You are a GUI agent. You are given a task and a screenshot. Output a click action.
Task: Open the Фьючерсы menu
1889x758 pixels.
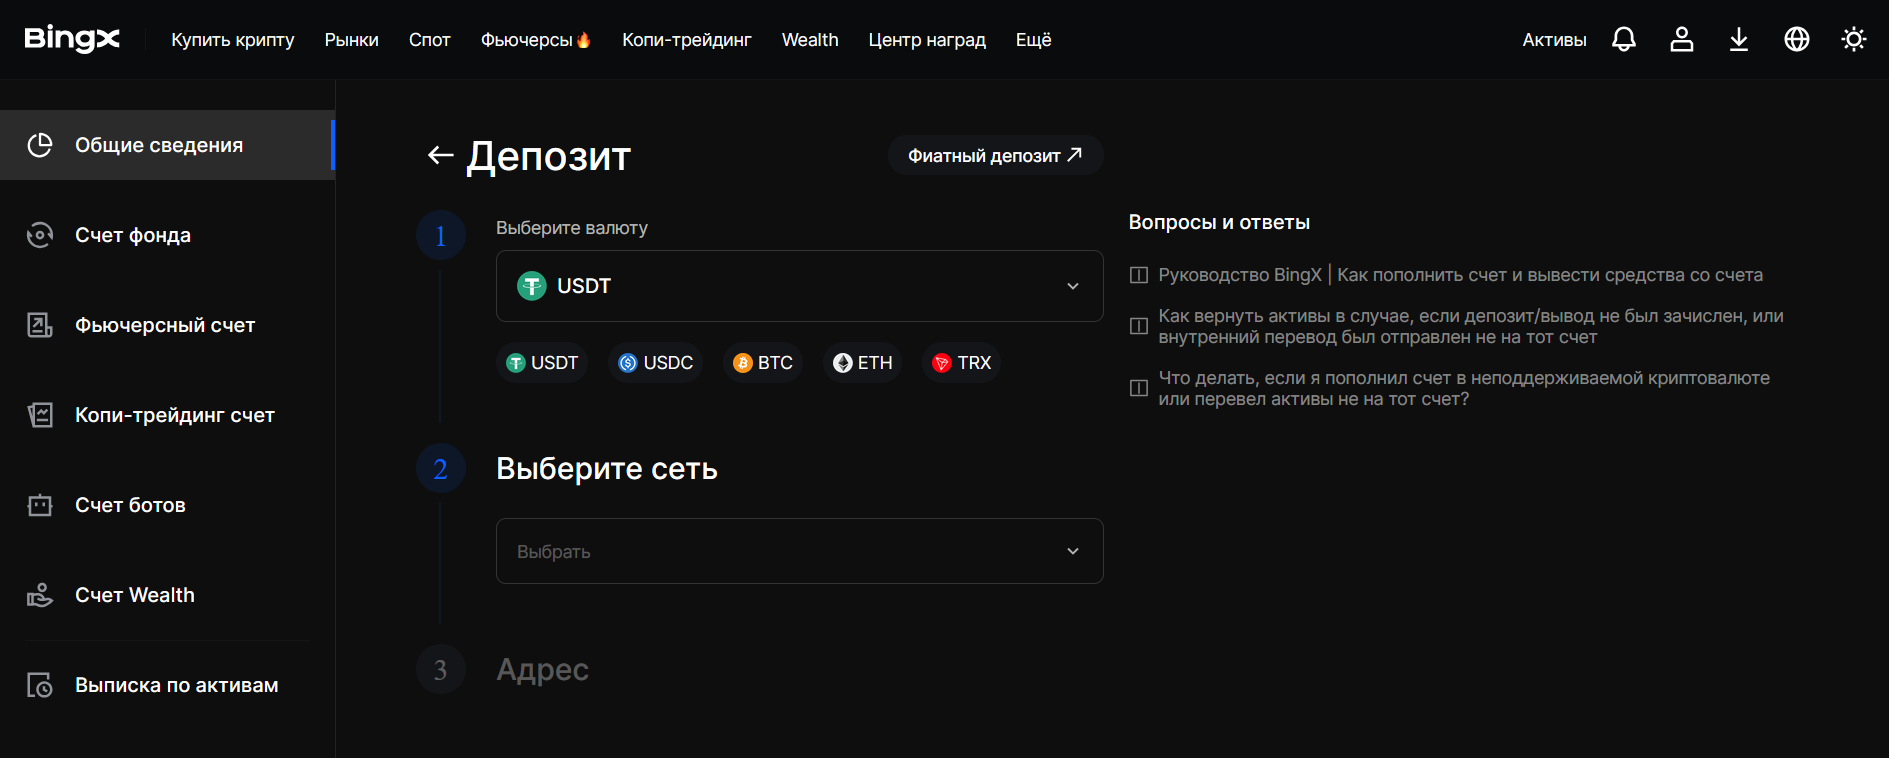[x=536, y=40]
